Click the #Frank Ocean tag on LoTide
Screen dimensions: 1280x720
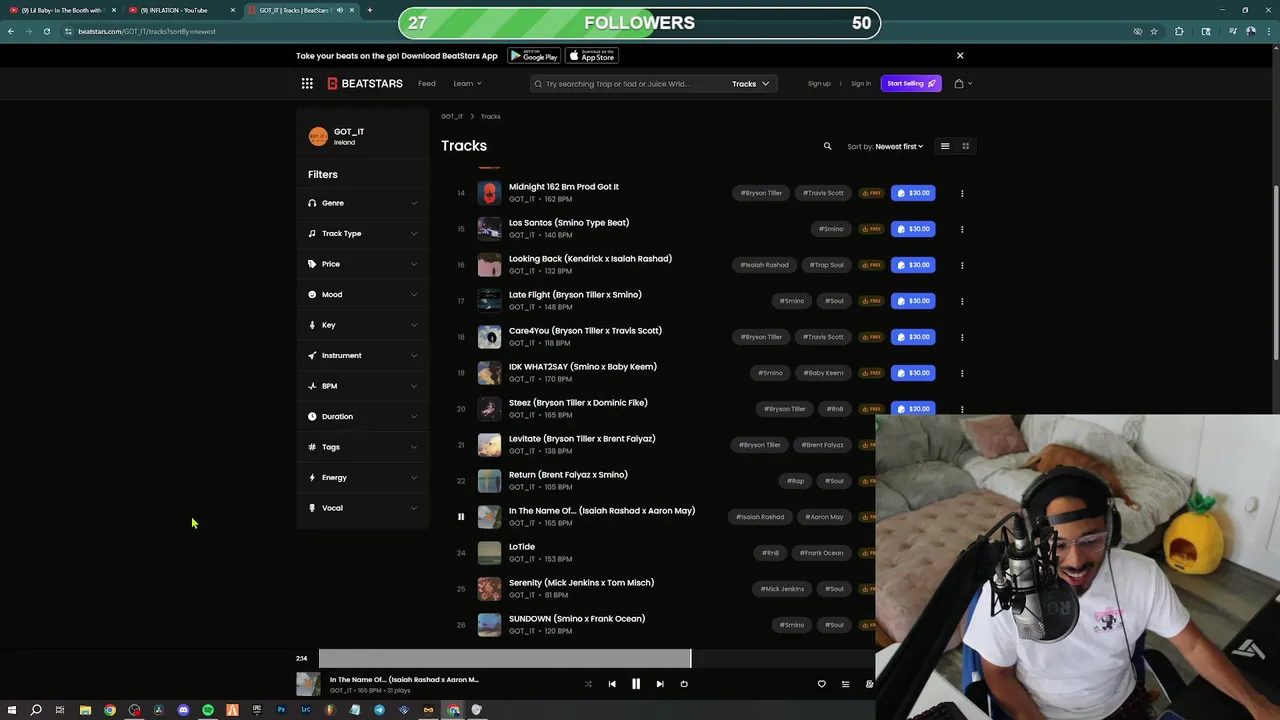coord(821,553)
